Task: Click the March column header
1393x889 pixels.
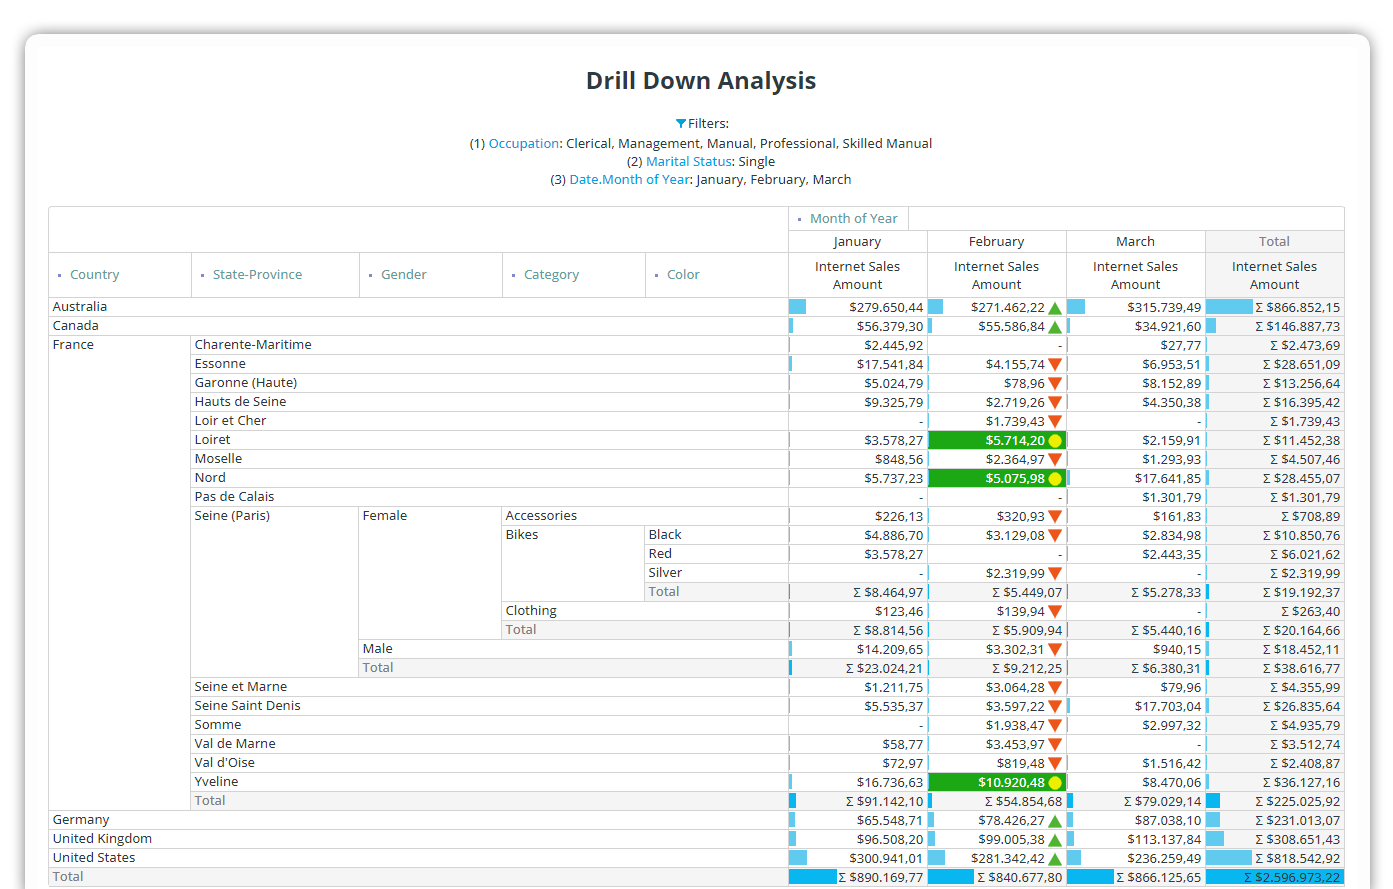Action: [x=1135, y=241]
